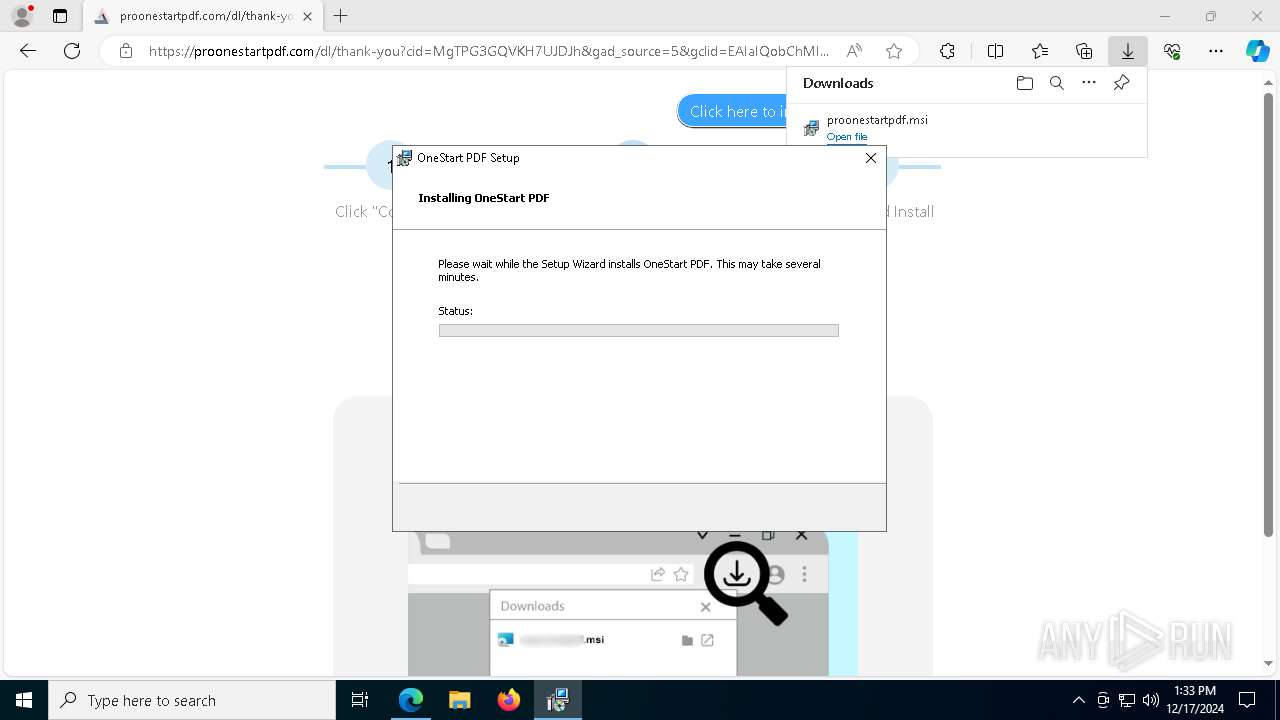
Task: Toggle the split screen icon
Action: pyautogui.click(x=995, y=51)
